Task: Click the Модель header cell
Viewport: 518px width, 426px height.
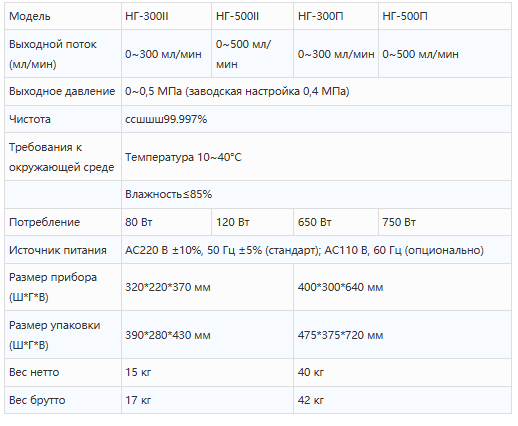Action: point(63,16)
